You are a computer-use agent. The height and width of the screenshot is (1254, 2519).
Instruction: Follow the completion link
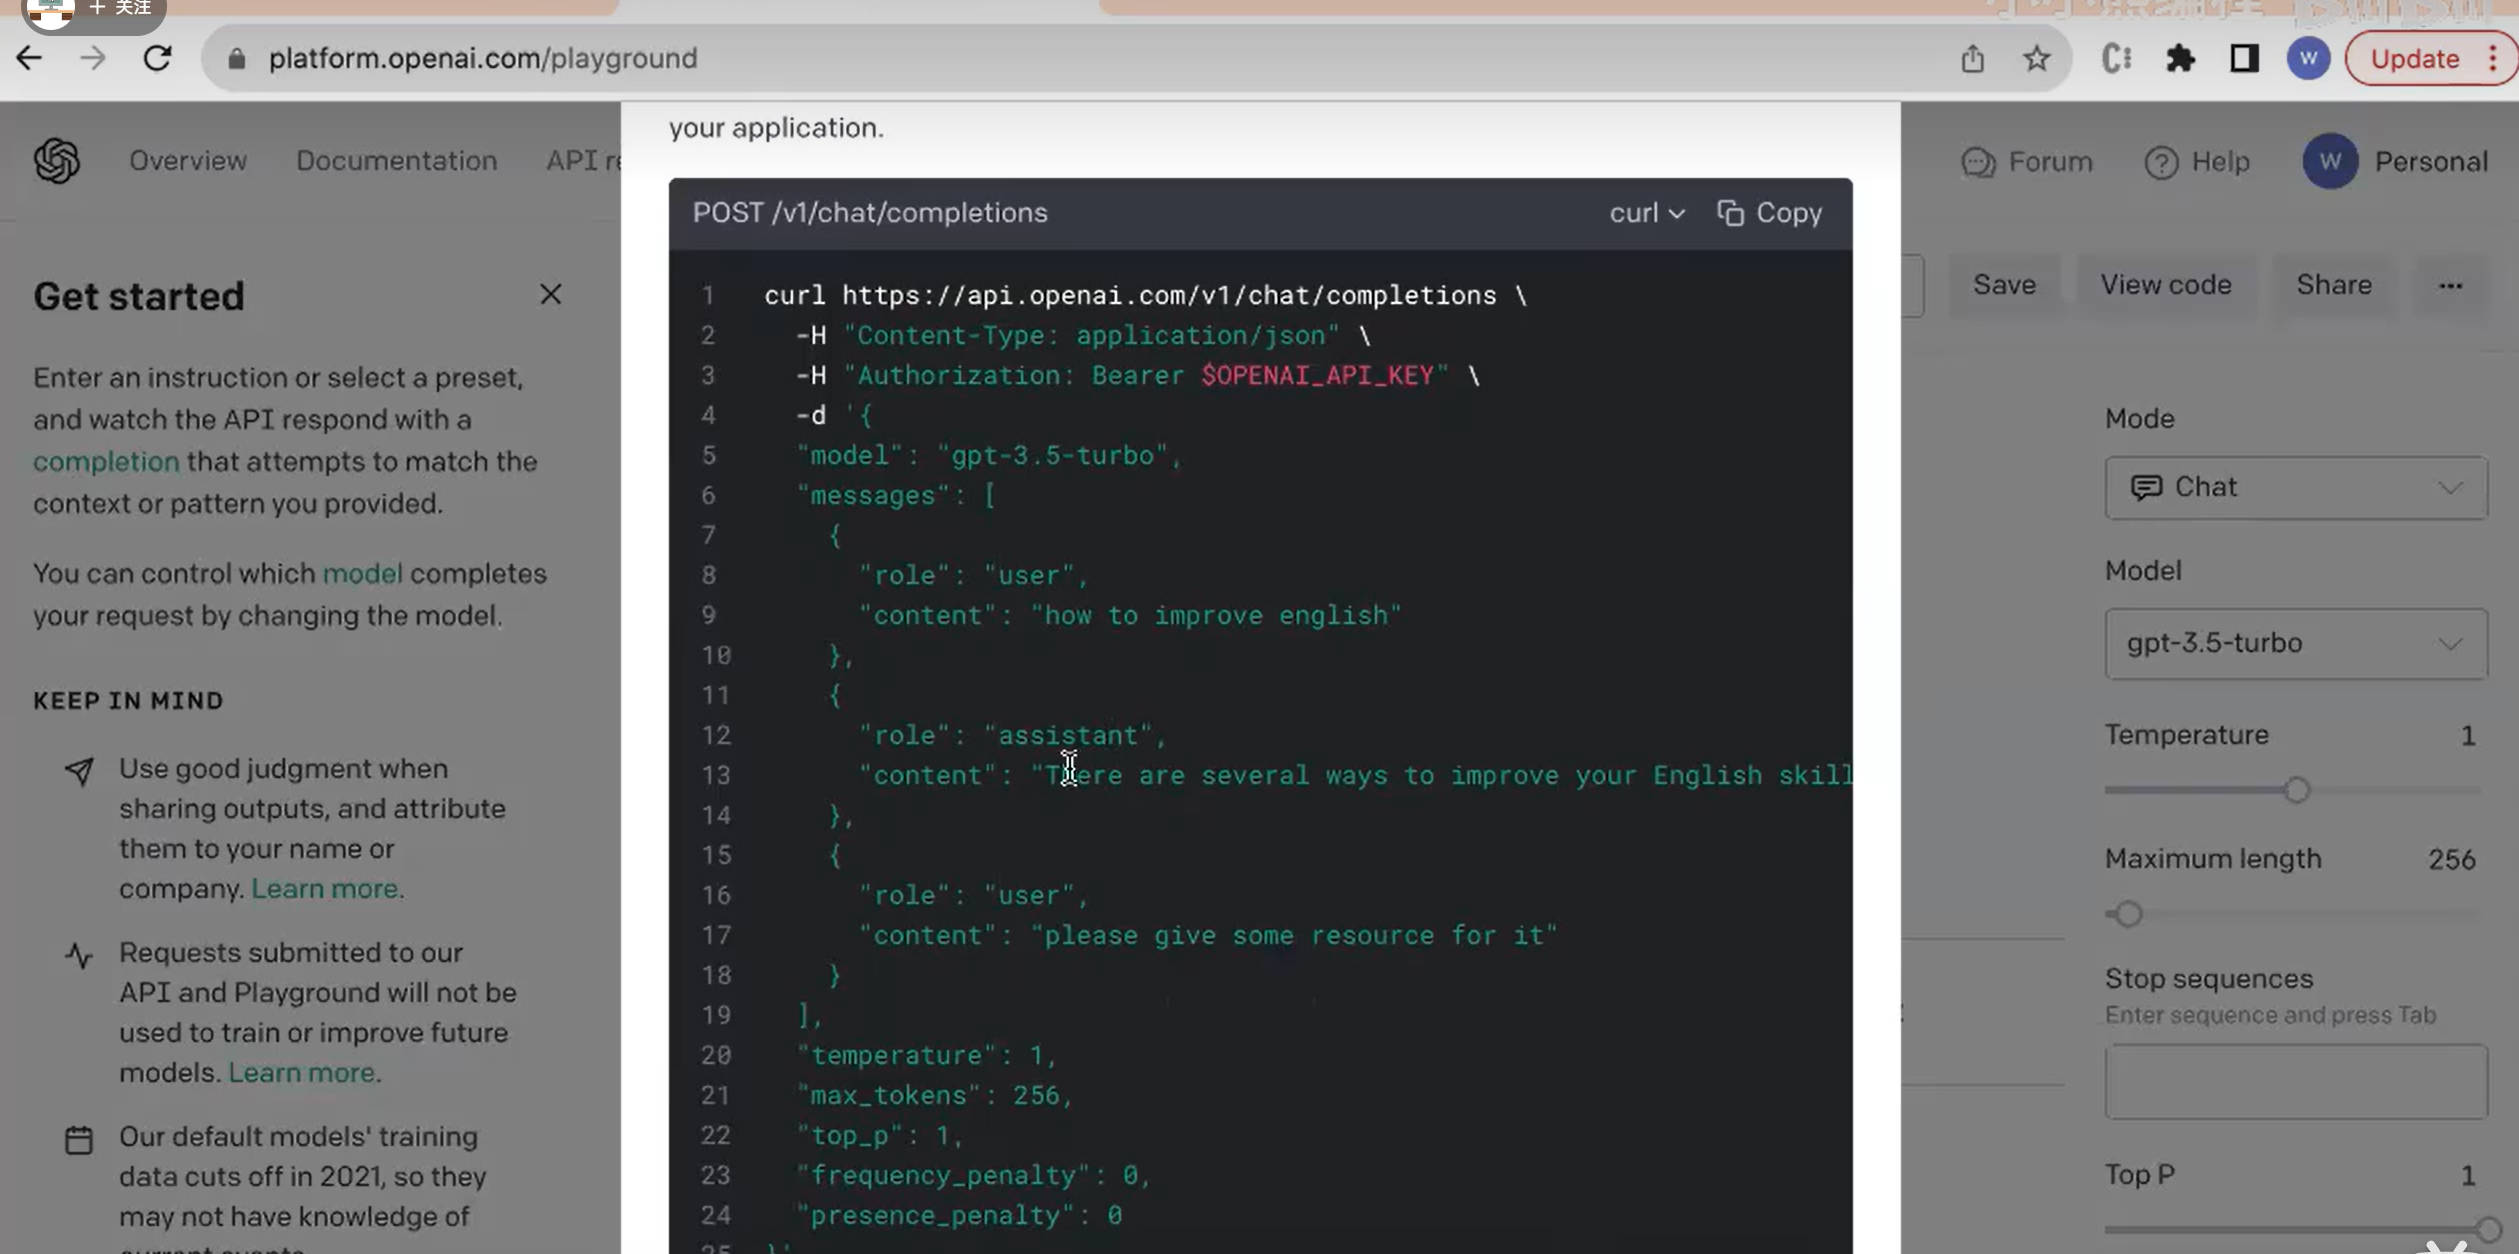click(x=106, y=461)
